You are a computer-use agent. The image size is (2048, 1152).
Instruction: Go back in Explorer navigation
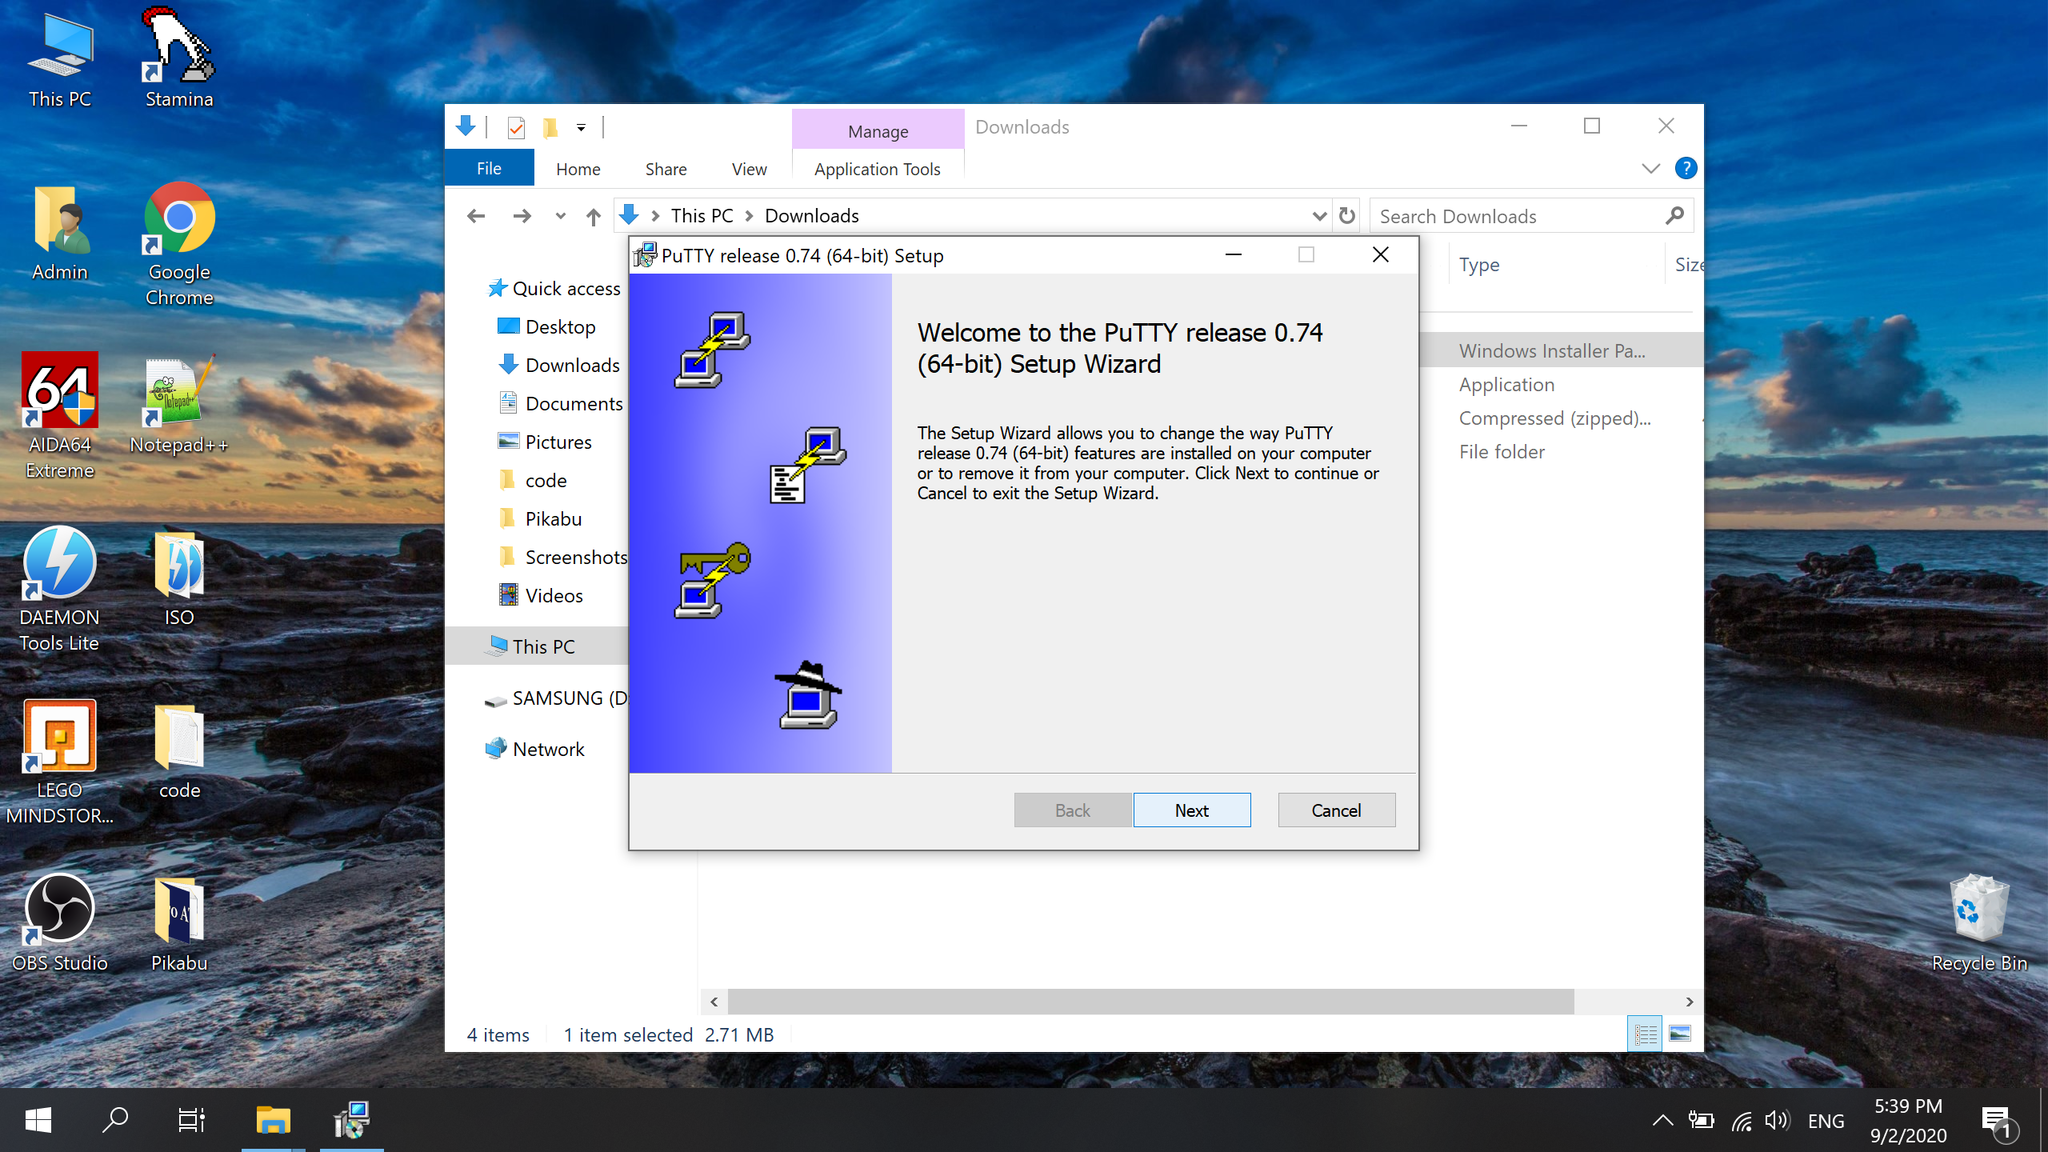pyautogui.click(x=476, y=215)
